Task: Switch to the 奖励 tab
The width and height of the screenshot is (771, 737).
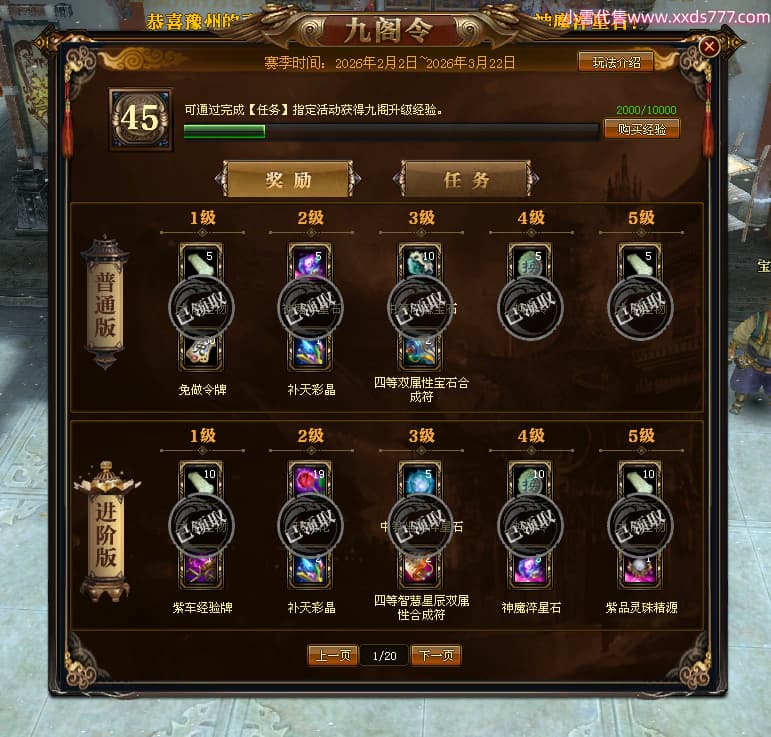Action: 288,179
